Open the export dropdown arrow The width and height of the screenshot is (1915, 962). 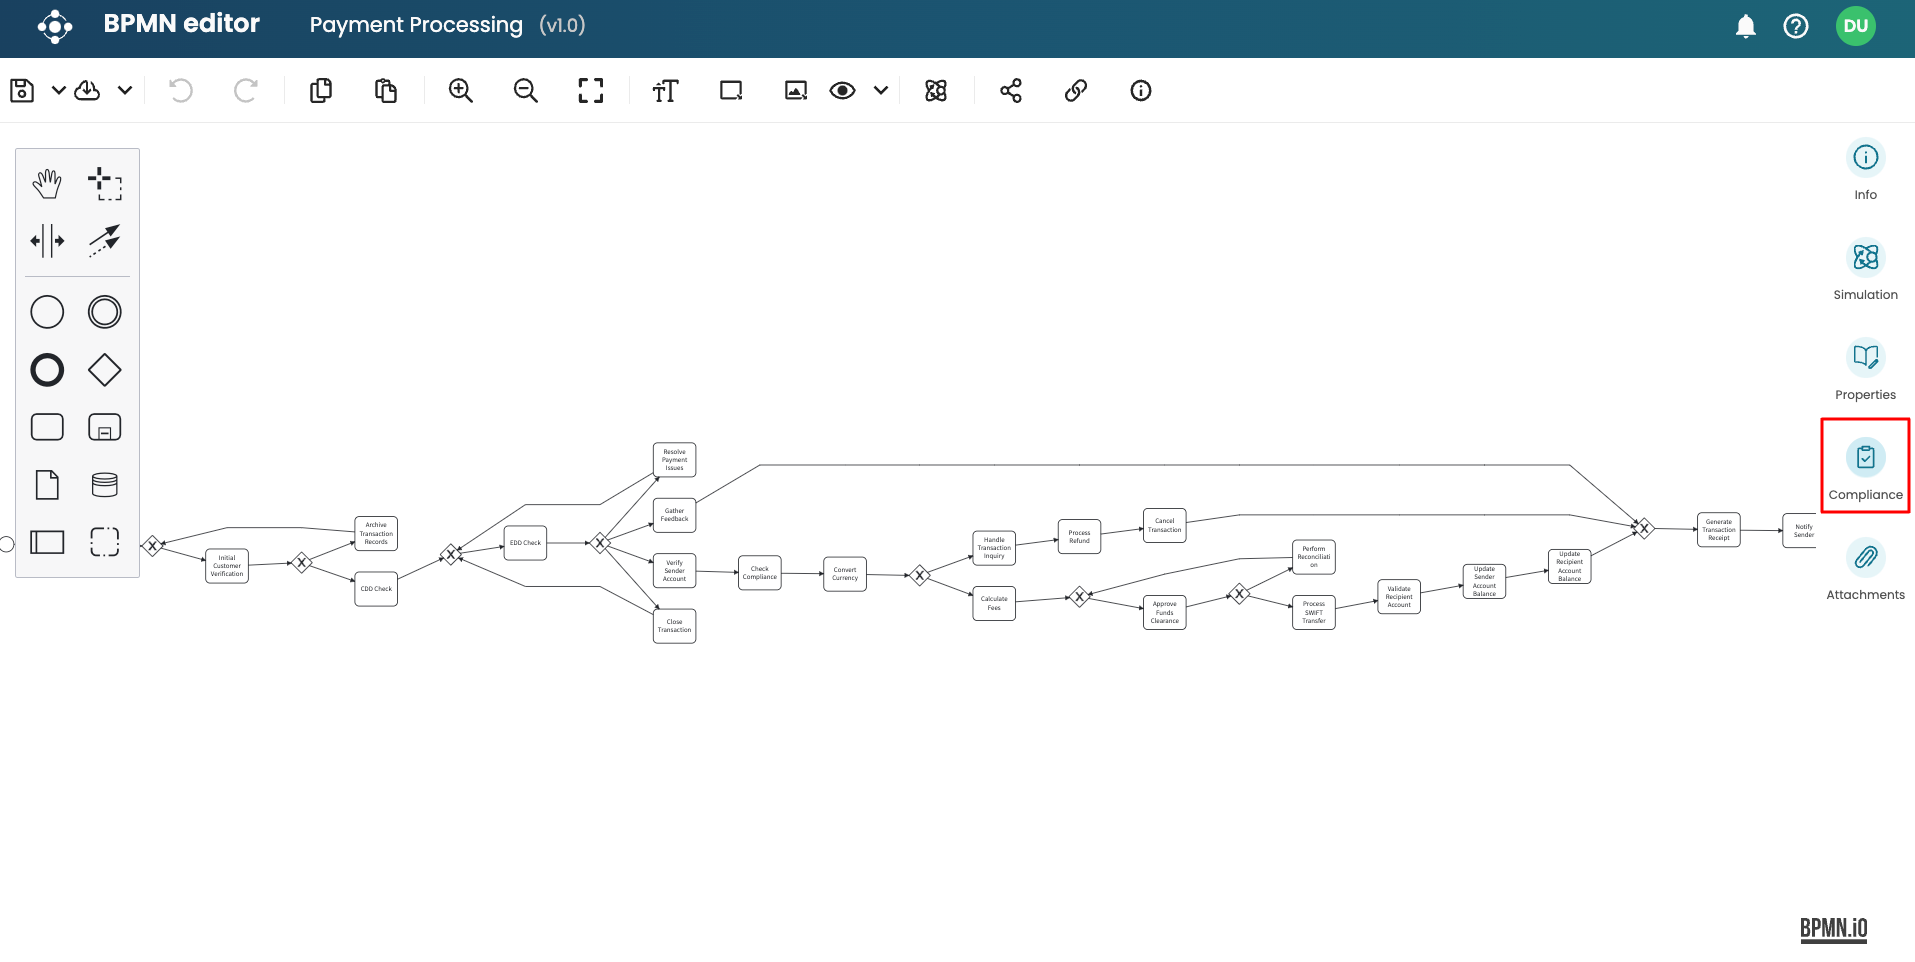coord(125,91)
